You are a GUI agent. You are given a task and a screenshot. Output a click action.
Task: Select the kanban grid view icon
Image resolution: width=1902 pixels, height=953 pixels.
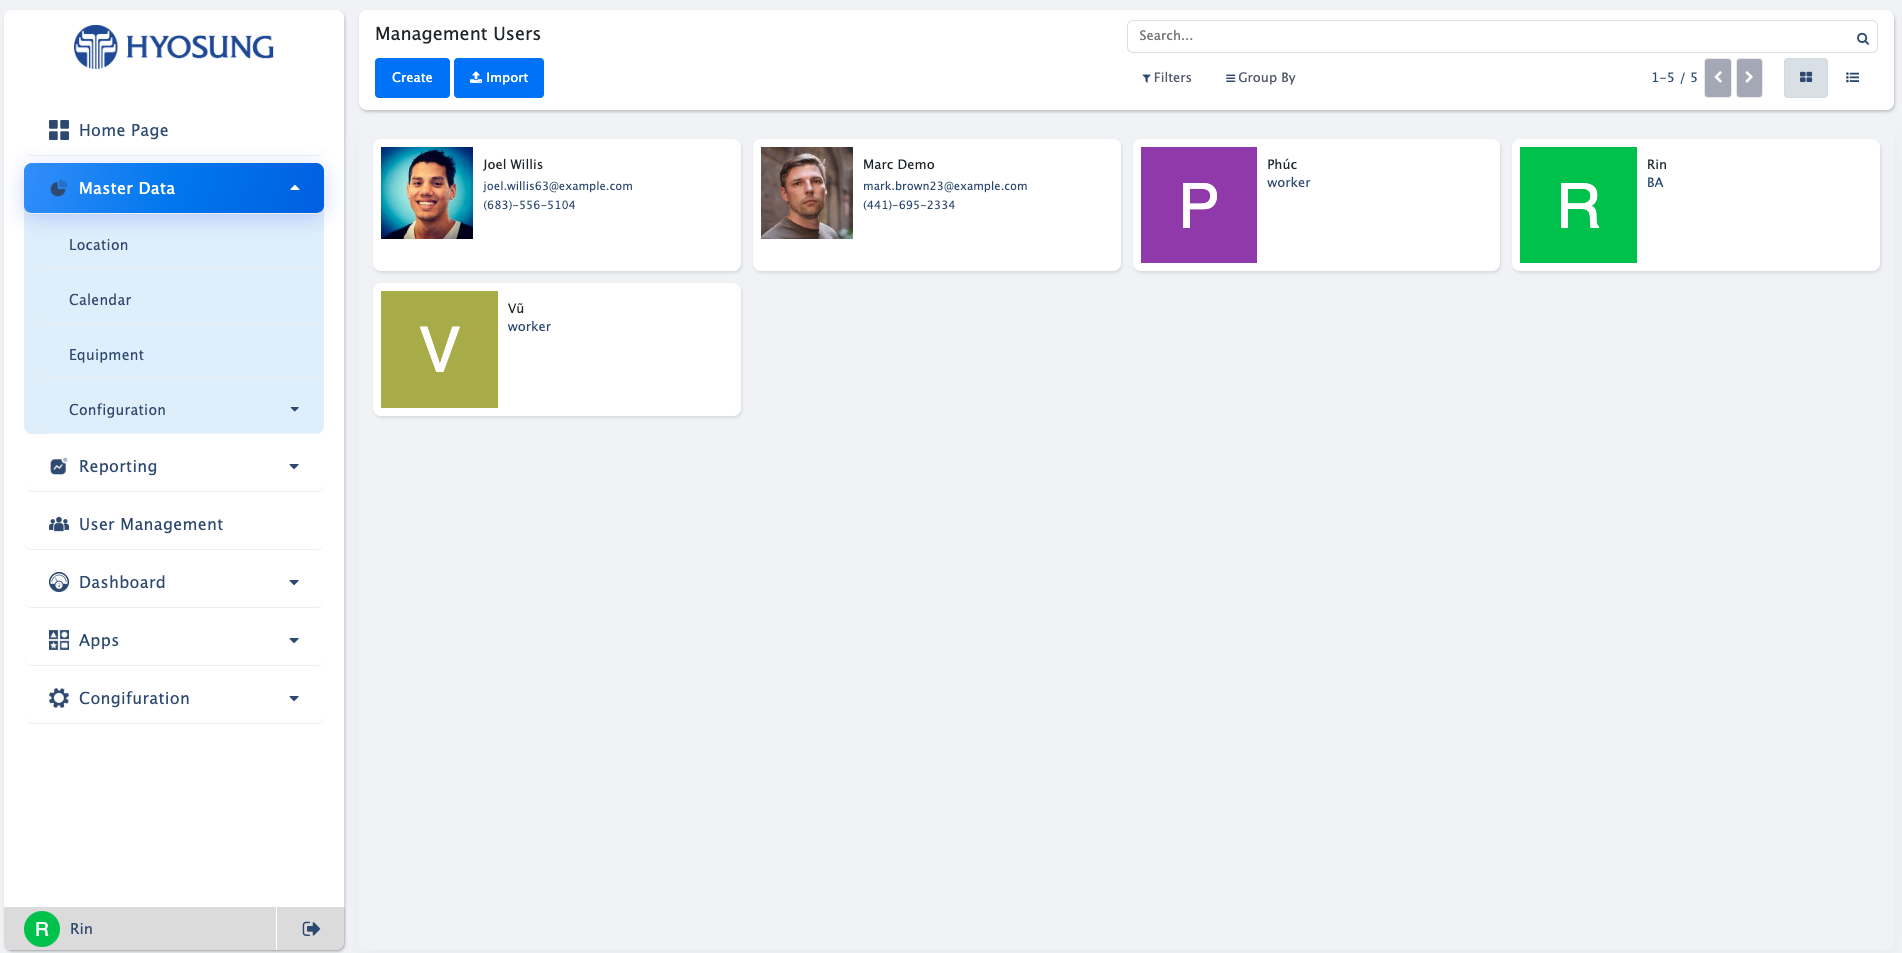click(x=1805, y=78)
